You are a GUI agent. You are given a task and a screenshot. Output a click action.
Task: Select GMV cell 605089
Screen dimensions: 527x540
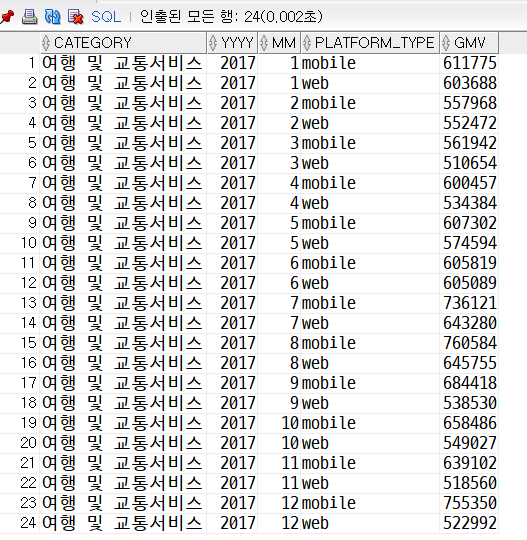pos(469,283)
